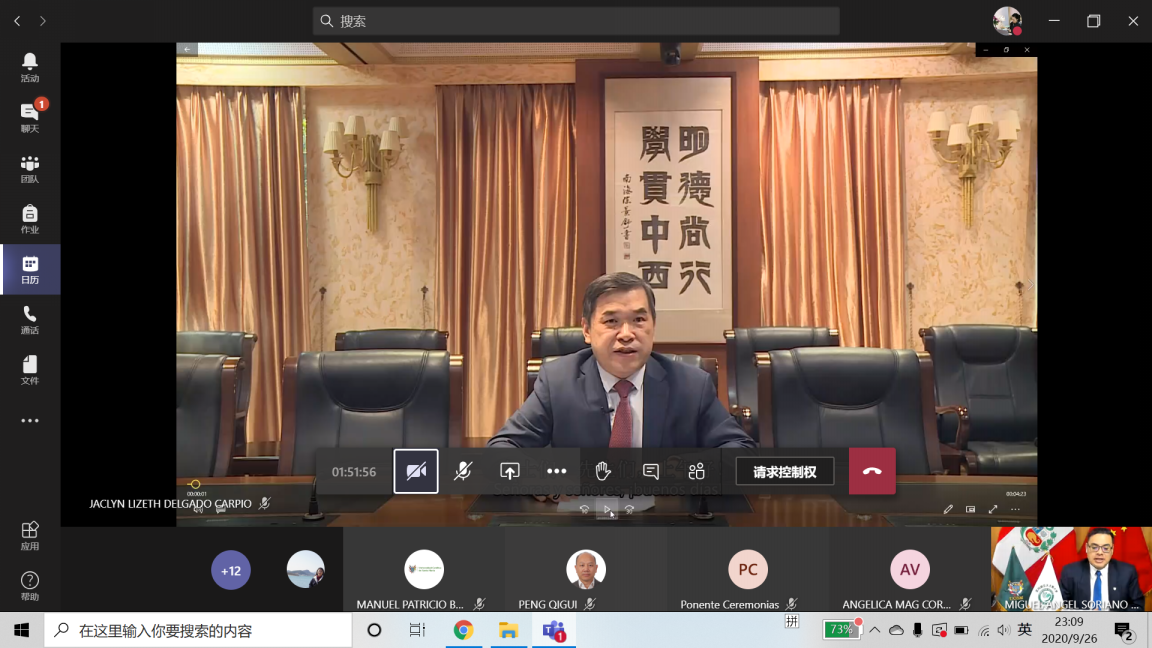This screenshot has height=648, width=1152.
Task: Open the Teams section in sidebar
Action: click(x=30, y=169)
